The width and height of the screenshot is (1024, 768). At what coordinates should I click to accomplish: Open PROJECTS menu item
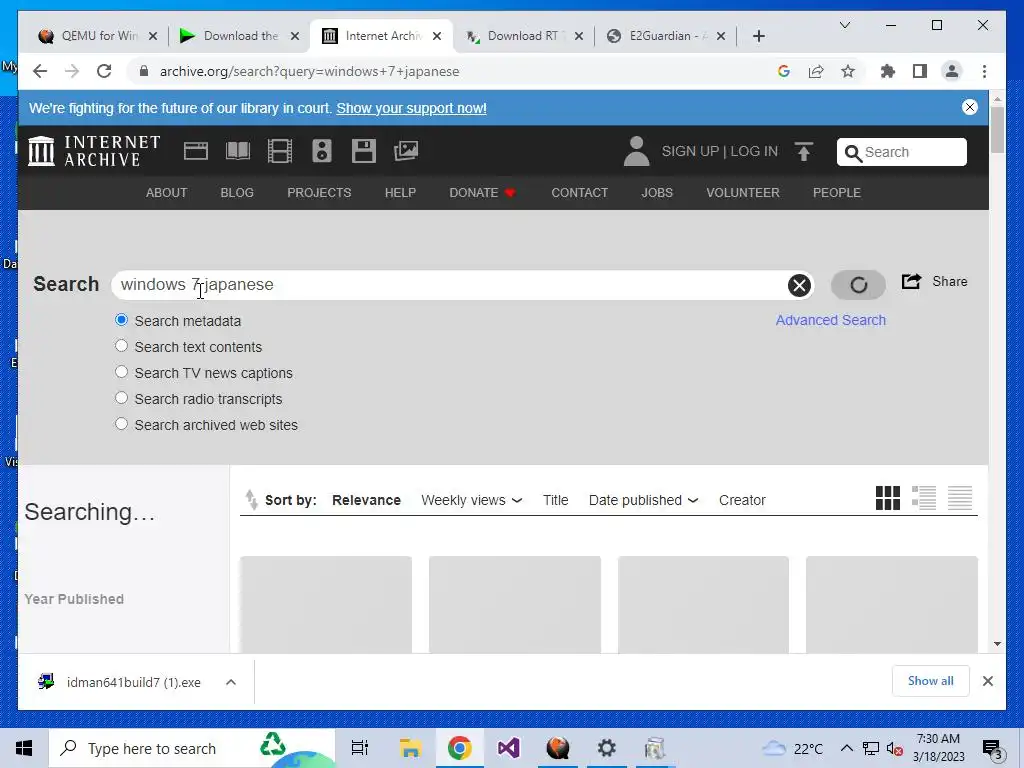[319, 193]
